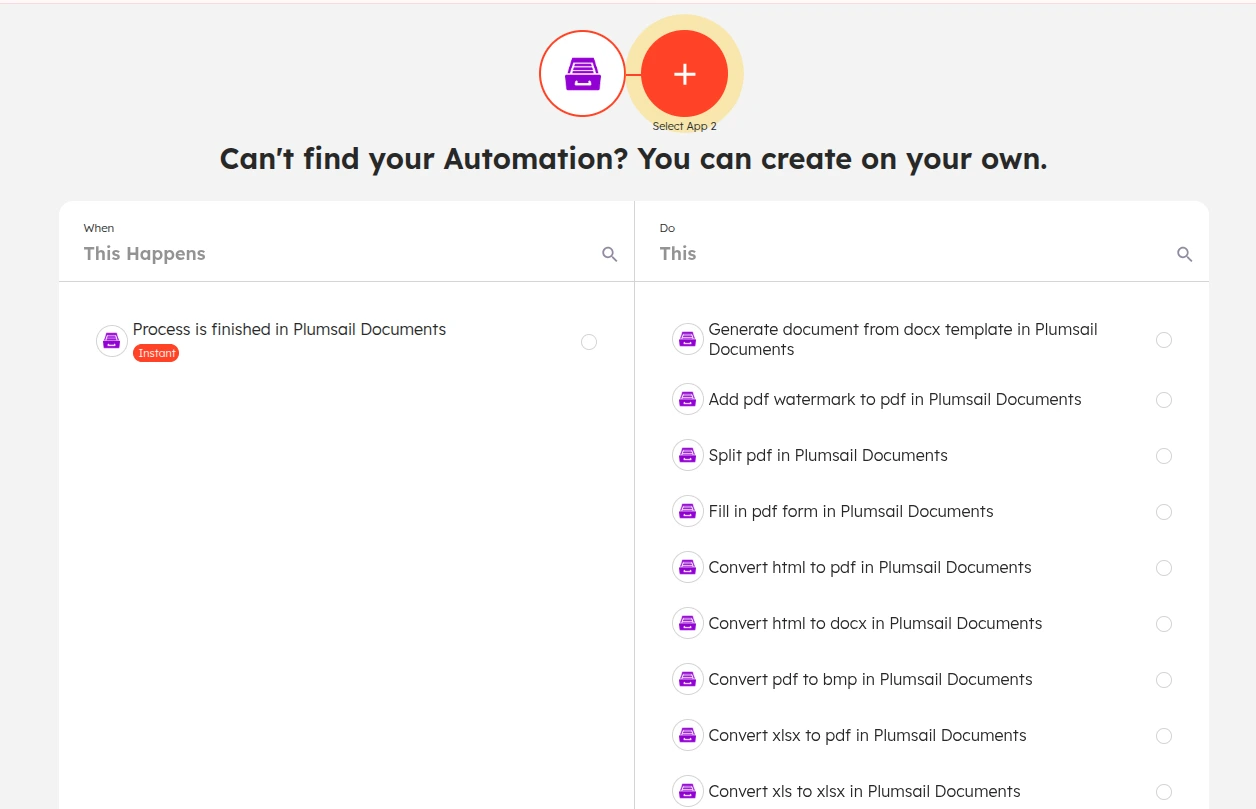This screenshot has height=809, width=1256.
Task: Click the red plus Select App 2 button
Action: pos(685,74)
